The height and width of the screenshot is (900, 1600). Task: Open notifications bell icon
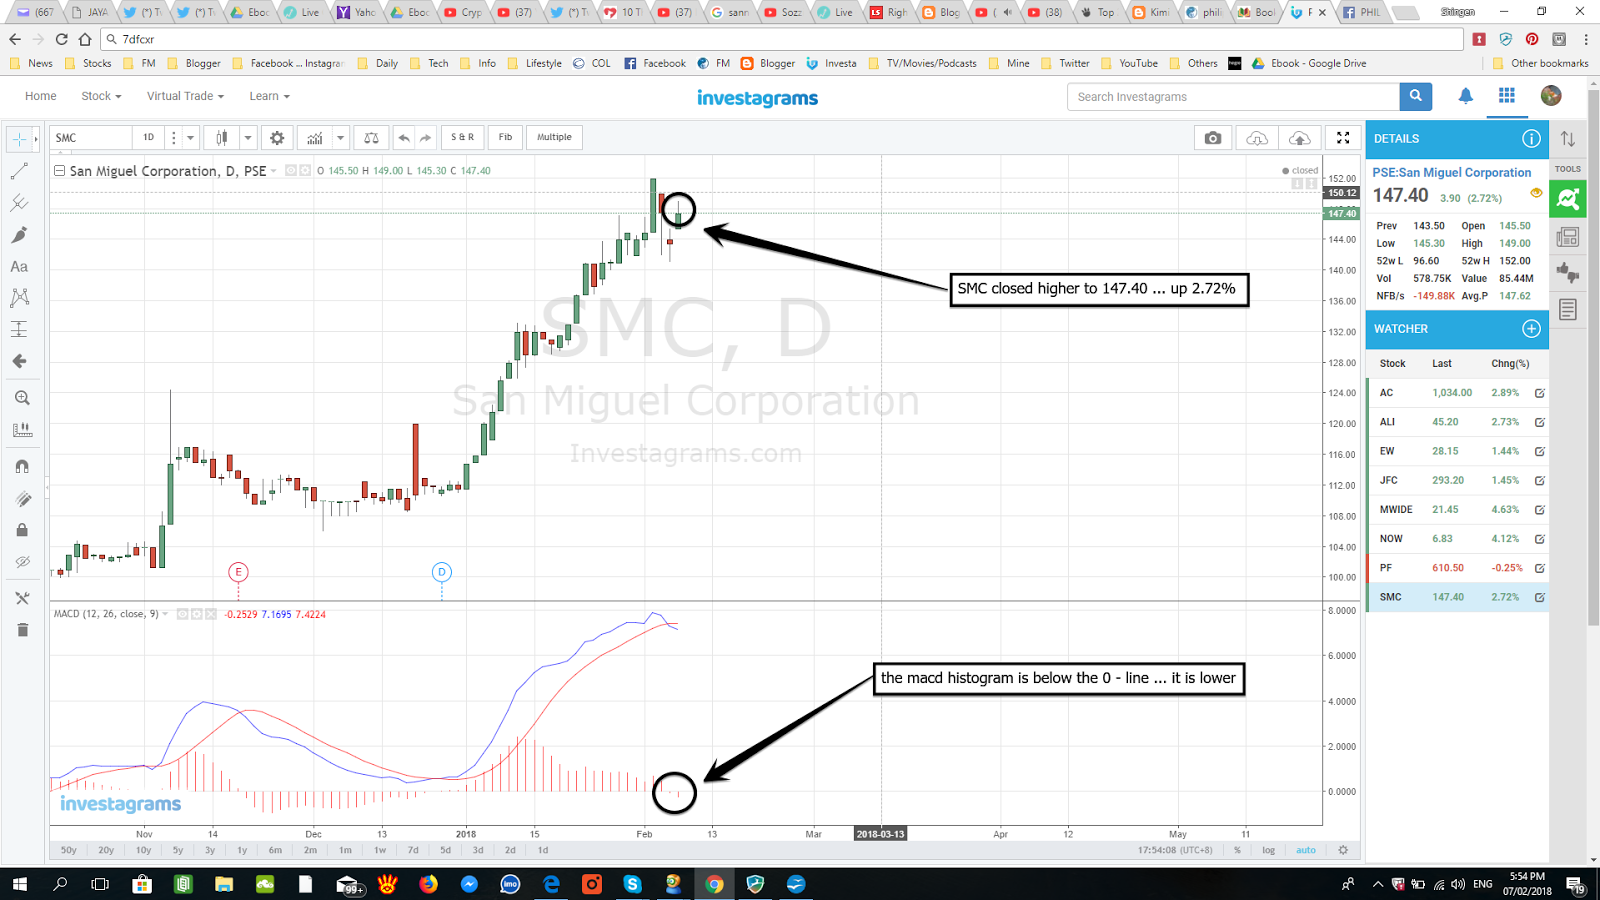point(1465,96)
